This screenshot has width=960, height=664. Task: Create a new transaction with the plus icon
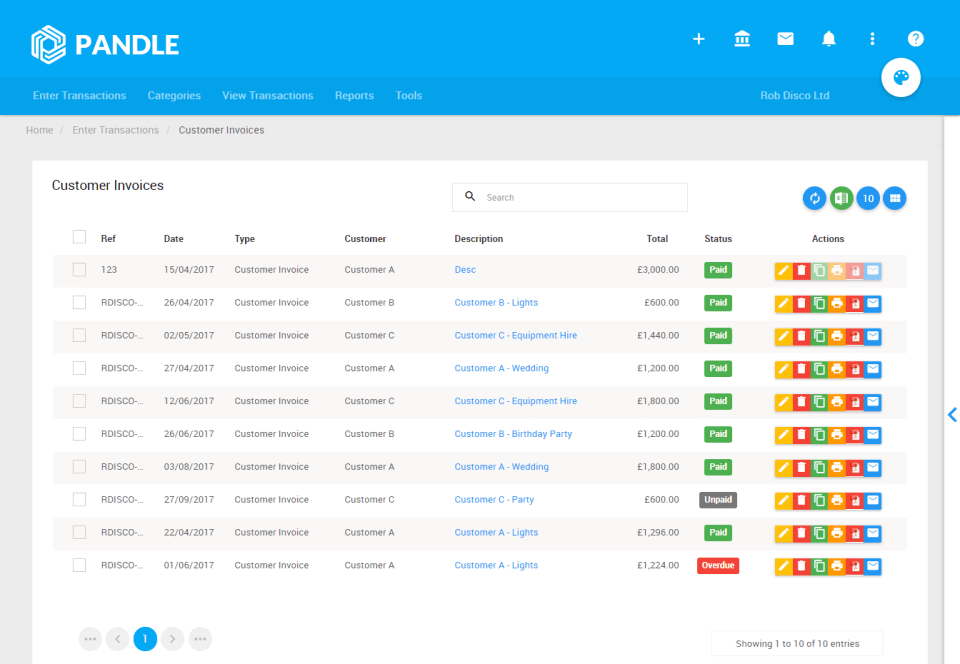(x=698, y=39)
